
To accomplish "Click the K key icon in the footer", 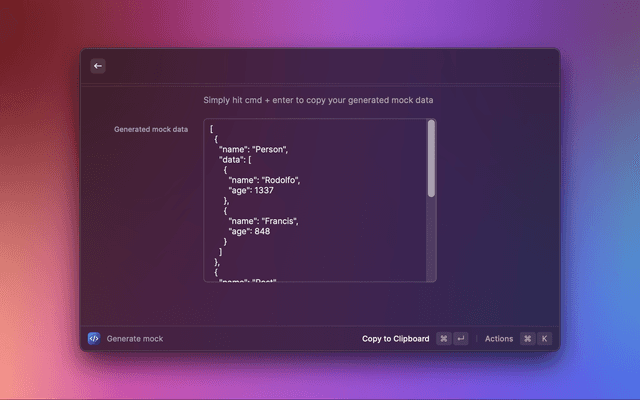I will coord(544,339).
